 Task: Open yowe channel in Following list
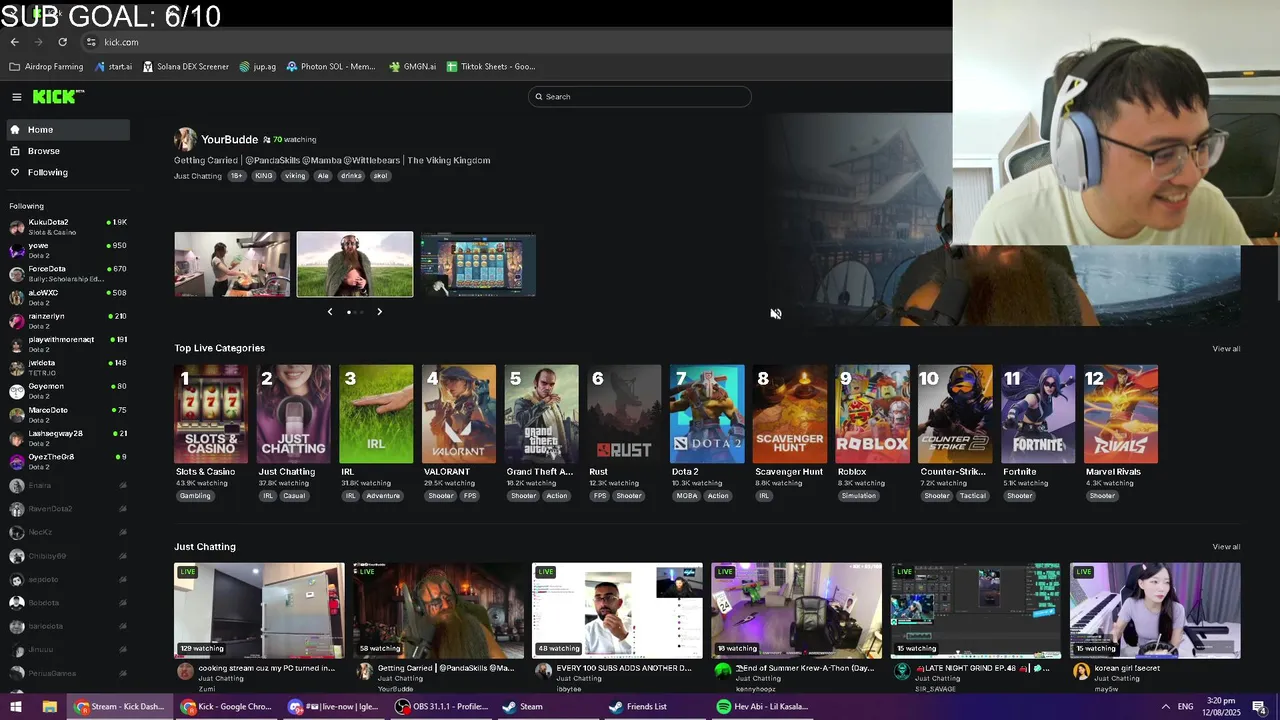[67, 250]
